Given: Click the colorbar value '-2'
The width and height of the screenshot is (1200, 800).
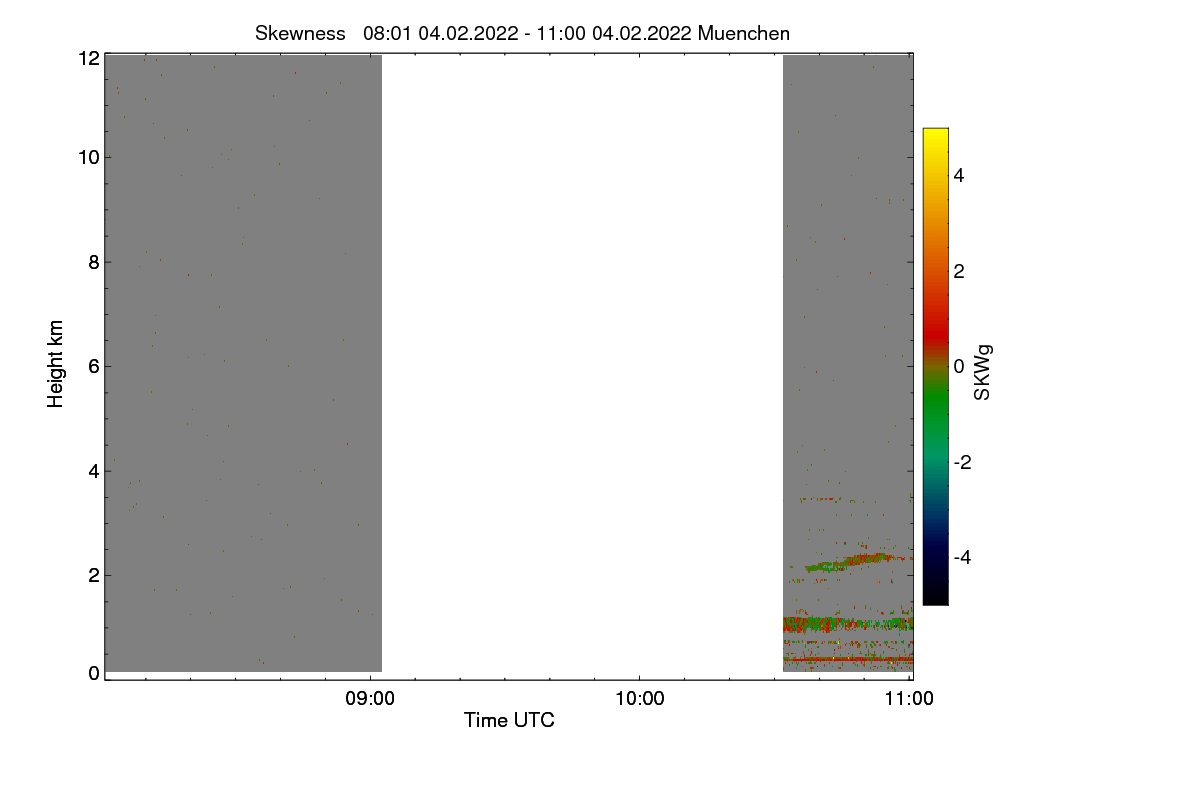Looking at the screenshot, I should [x=964, y=462].
